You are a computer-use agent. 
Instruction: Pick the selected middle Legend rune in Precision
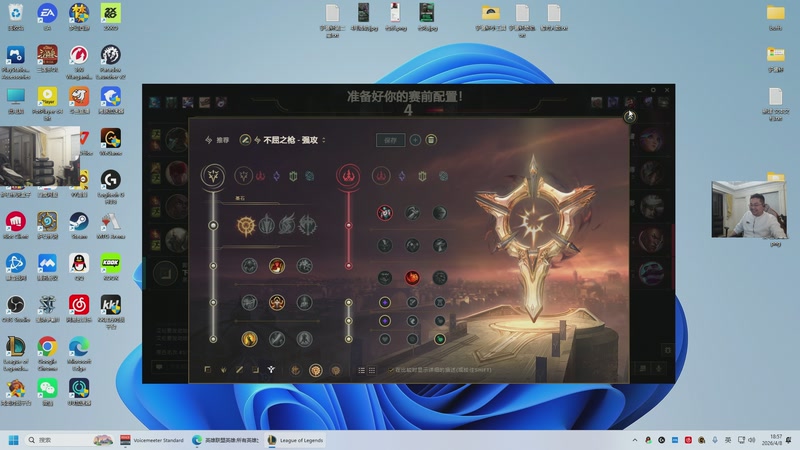pyautogui.click(x=277, y=302)
